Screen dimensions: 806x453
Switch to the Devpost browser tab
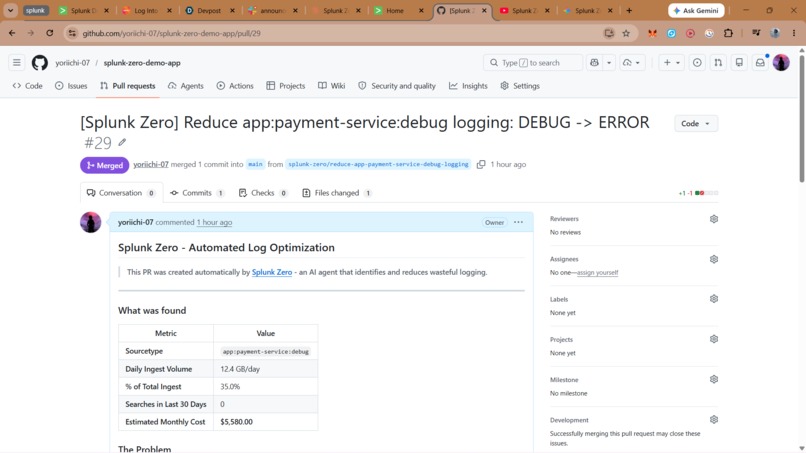click(209, 10)
